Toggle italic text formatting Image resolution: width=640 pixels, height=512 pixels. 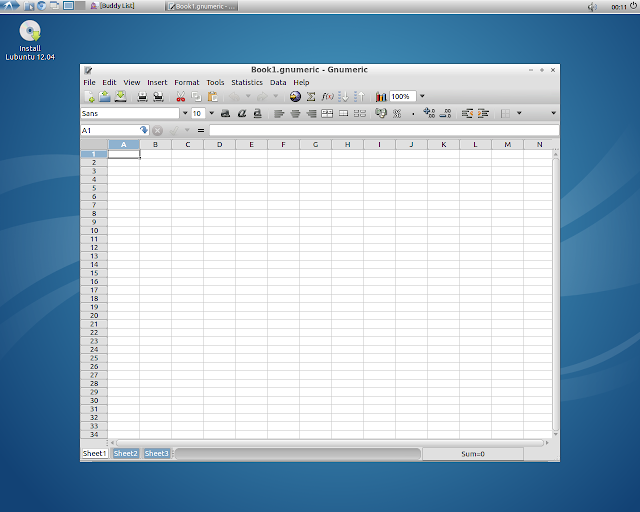(242, 114)
